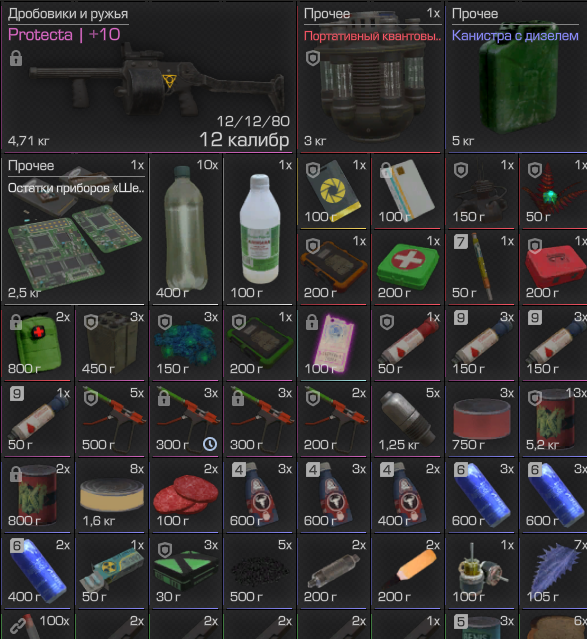Select the portable quantum device item
The width and height of the screenshot is (587, 639).
coord(370,77)
